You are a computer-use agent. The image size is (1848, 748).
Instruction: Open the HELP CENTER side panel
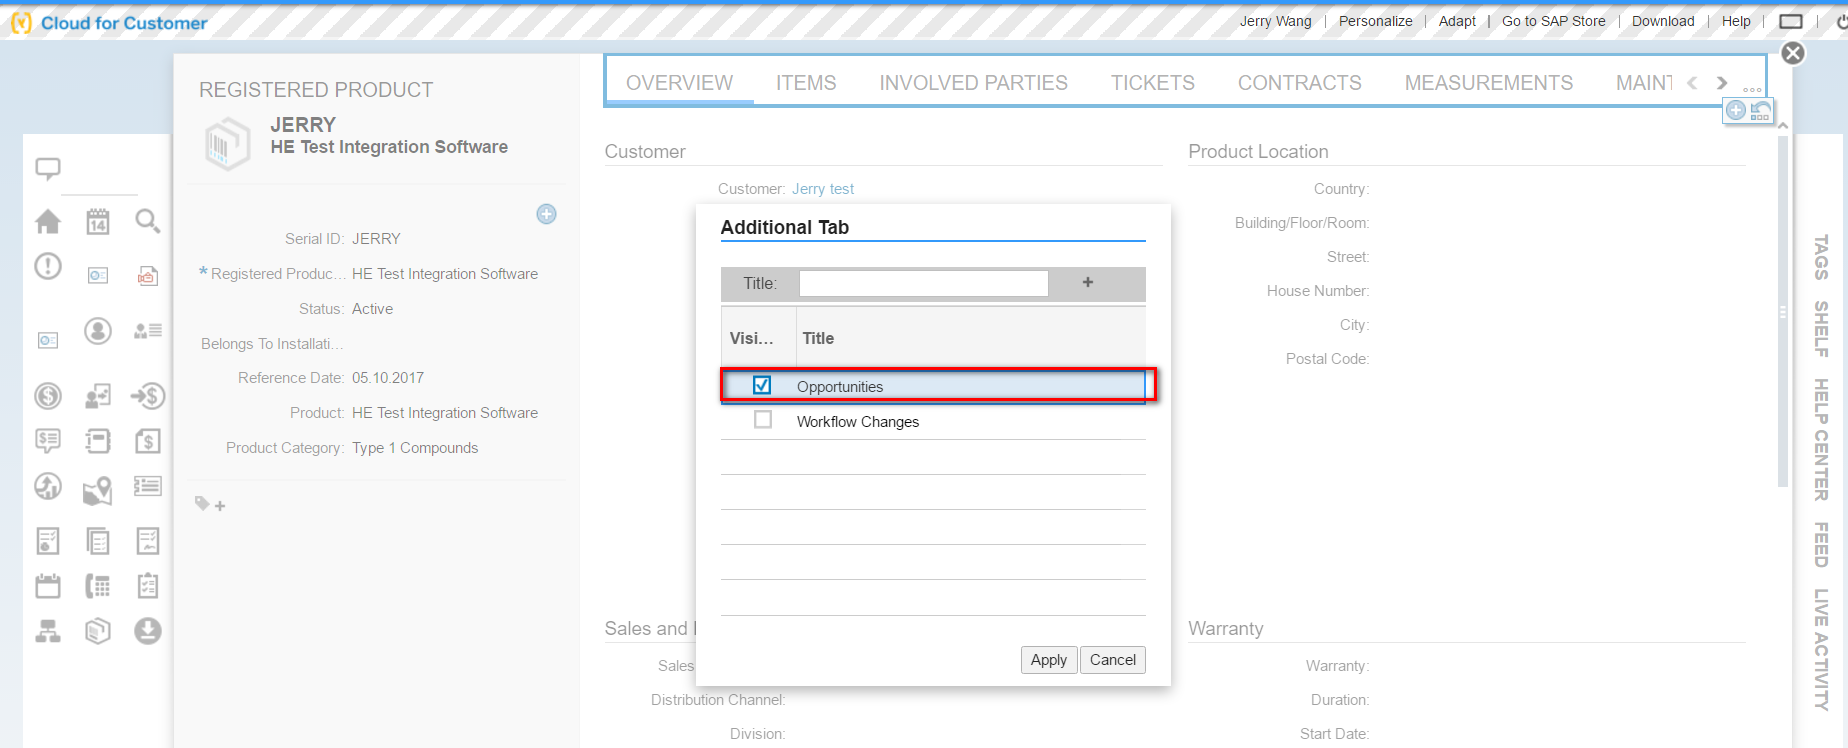click(1821, 439)
